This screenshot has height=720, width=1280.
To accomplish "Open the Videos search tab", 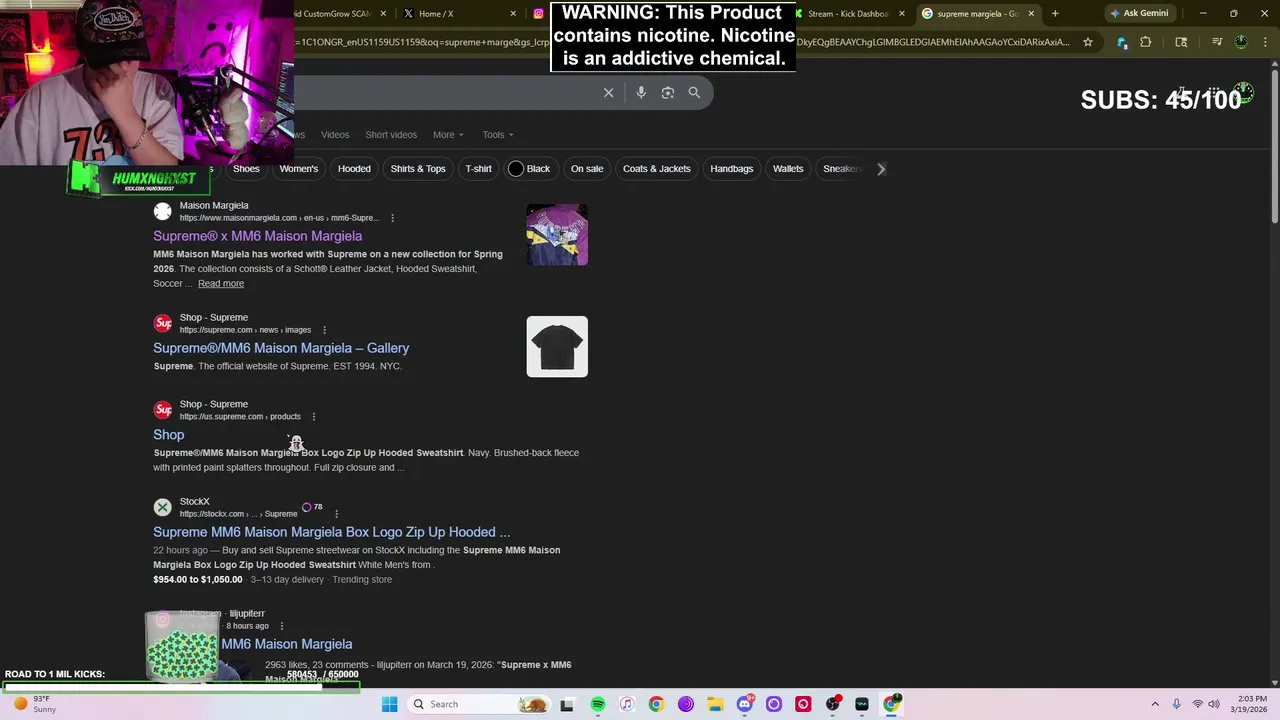I will click(x=335, y=135).
